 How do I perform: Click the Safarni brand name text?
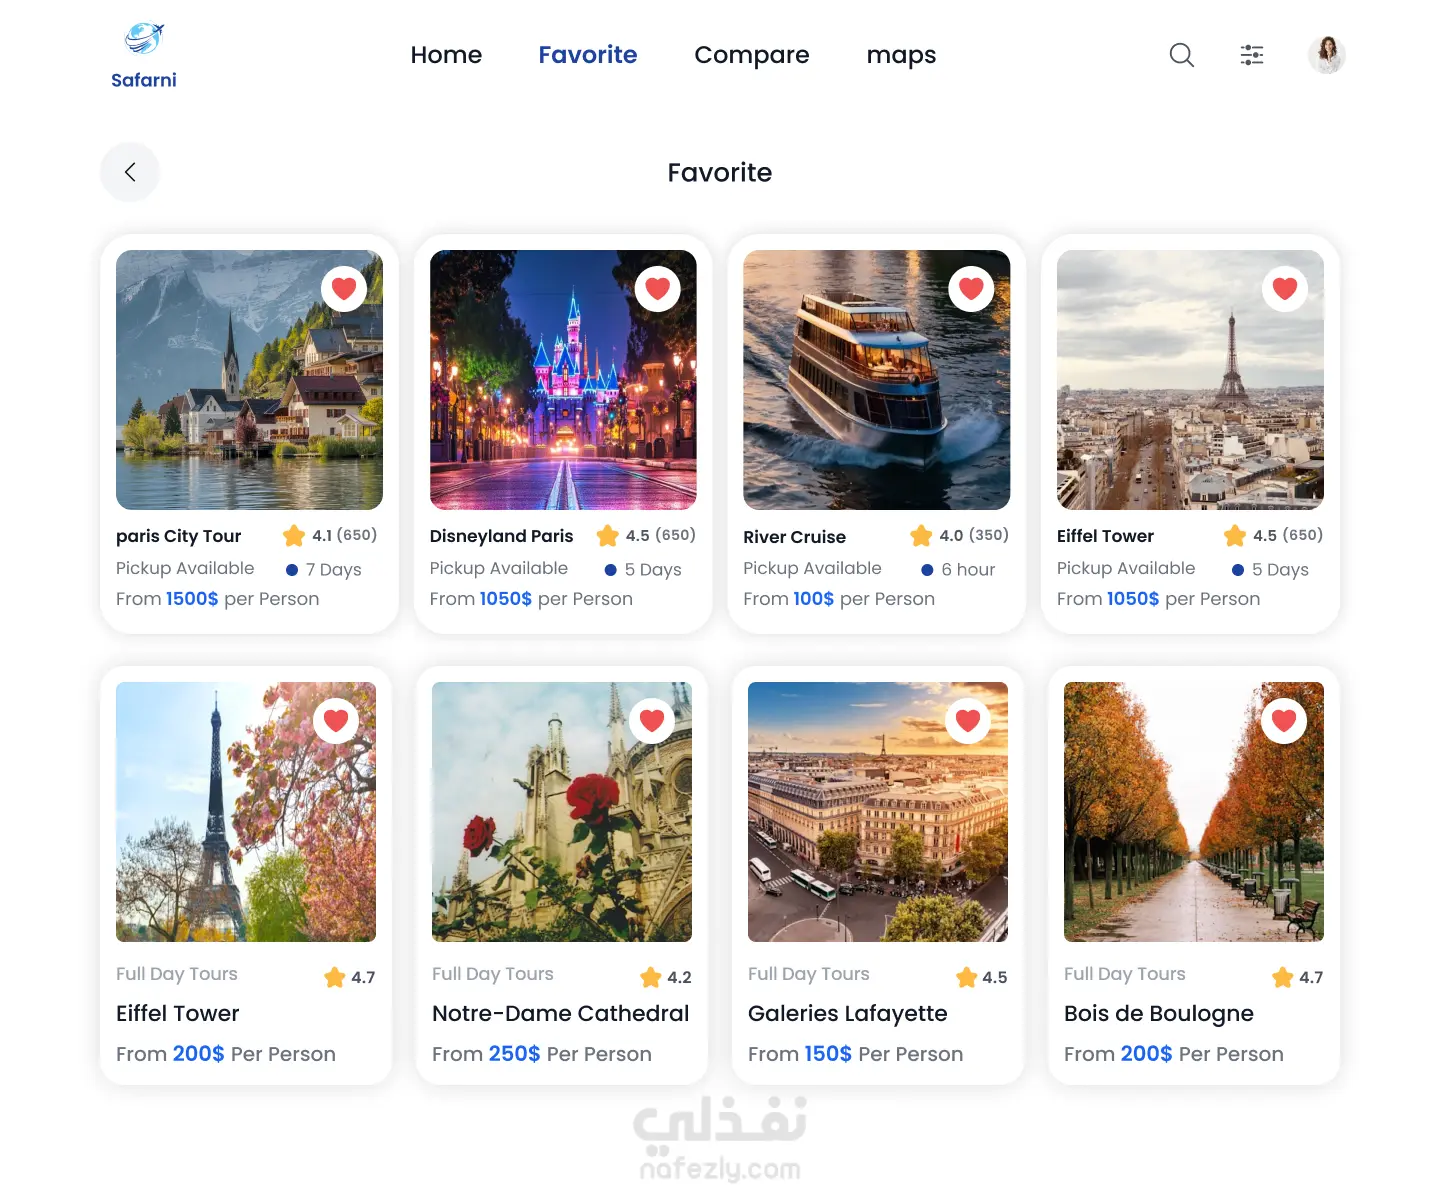pos(144,80)
